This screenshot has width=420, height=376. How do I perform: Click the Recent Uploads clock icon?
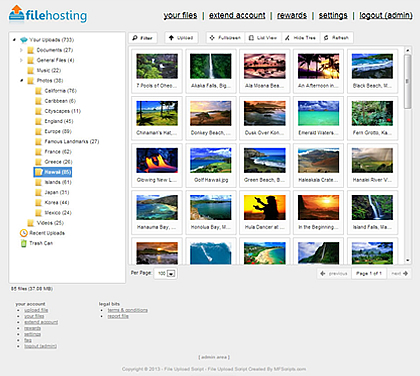pyautogui.click(x=24, y=233)
